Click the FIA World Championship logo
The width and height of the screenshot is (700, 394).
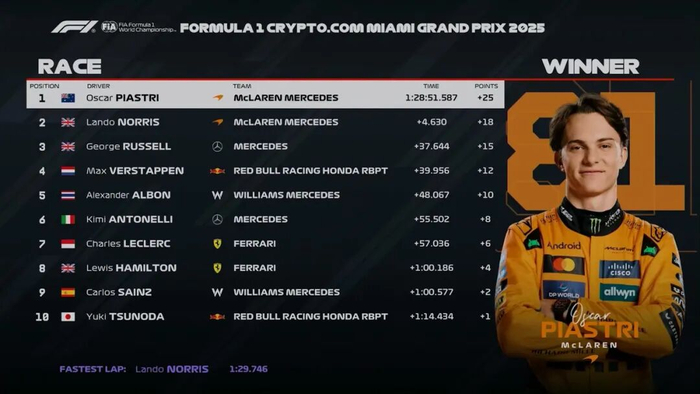(x=138, y=27)
